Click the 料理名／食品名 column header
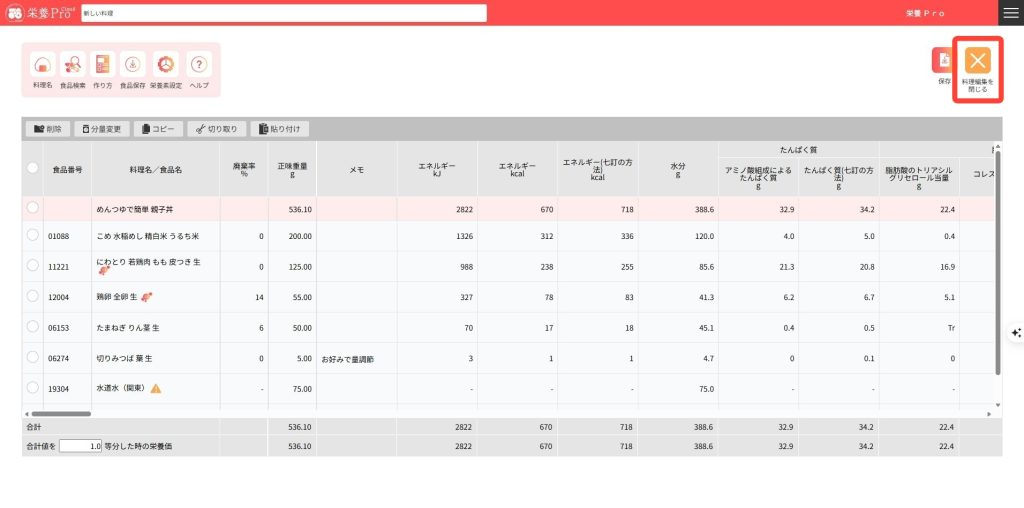The width and height of the screenshot is (1024, 508). coord(155,170)
